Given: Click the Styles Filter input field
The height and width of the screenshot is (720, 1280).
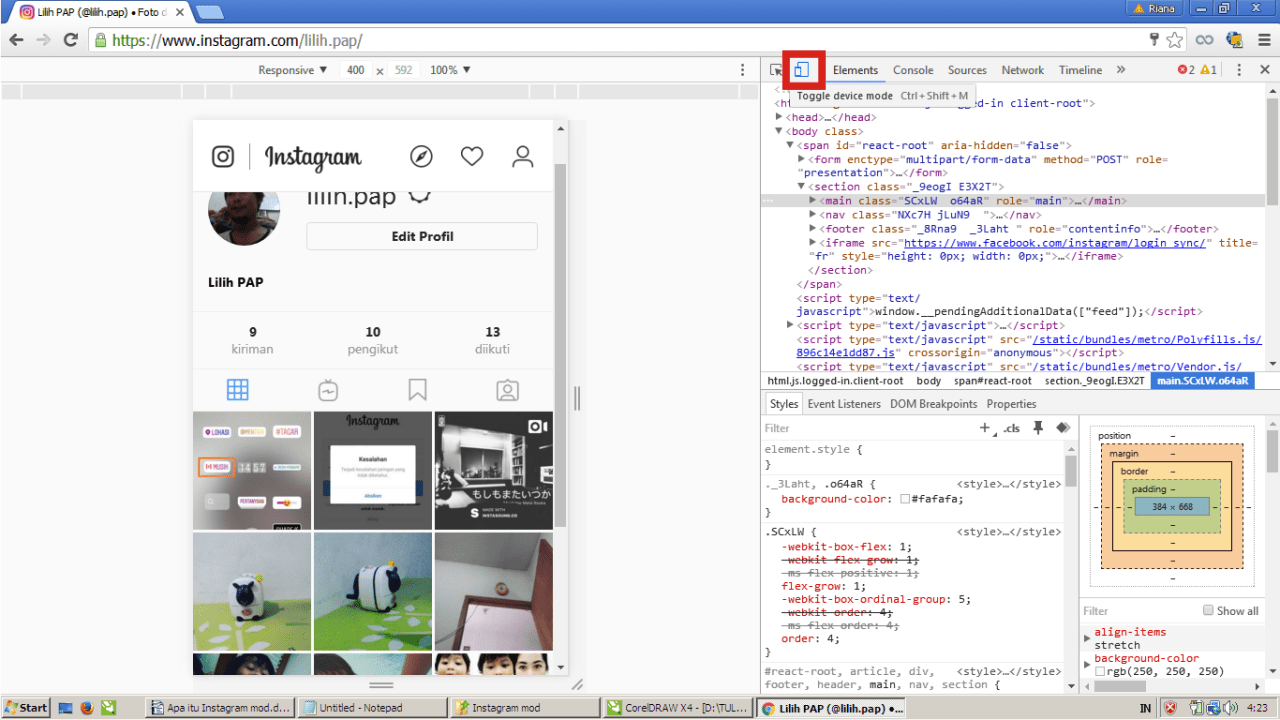Looking at the screenshot, I should [x=865, y=428].
